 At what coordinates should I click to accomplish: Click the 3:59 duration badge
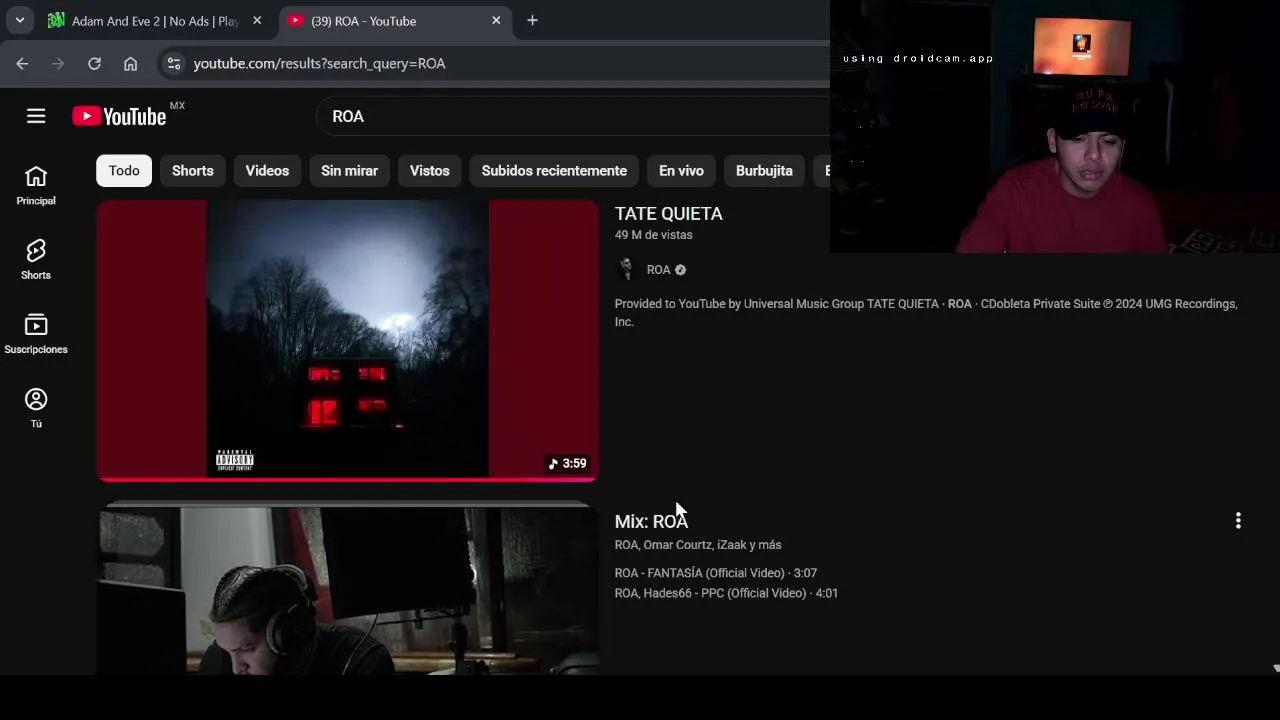[567, 463]
